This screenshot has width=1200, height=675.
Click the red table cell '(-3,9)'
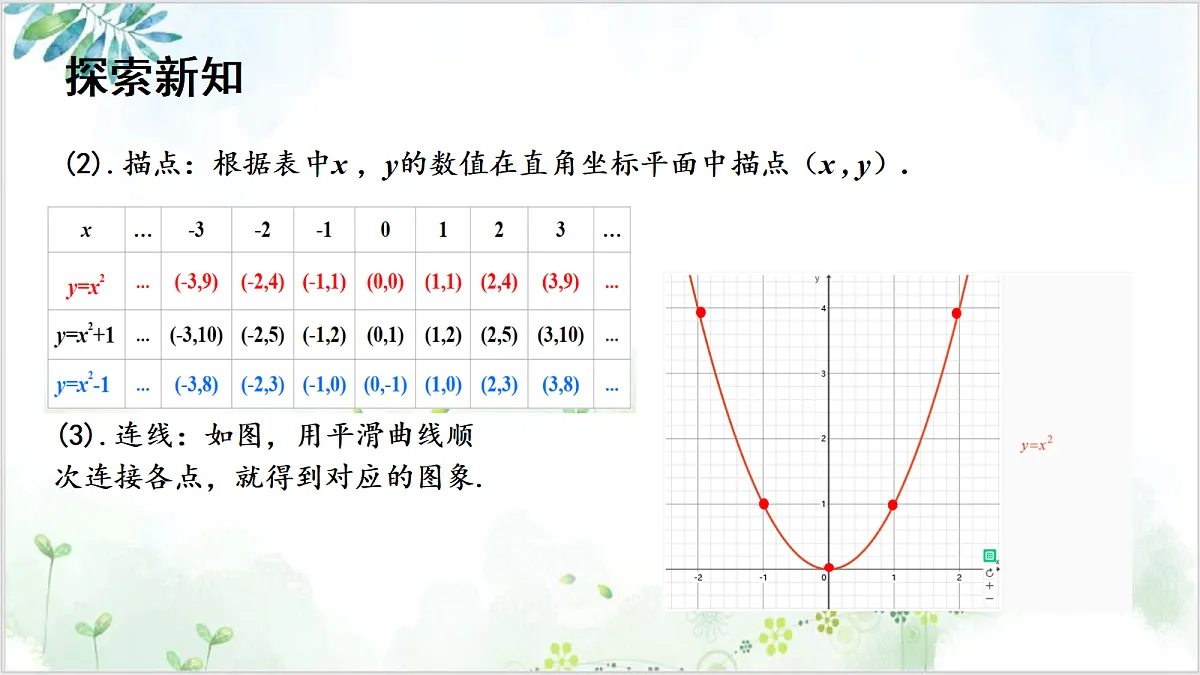[x=196, y=282]
